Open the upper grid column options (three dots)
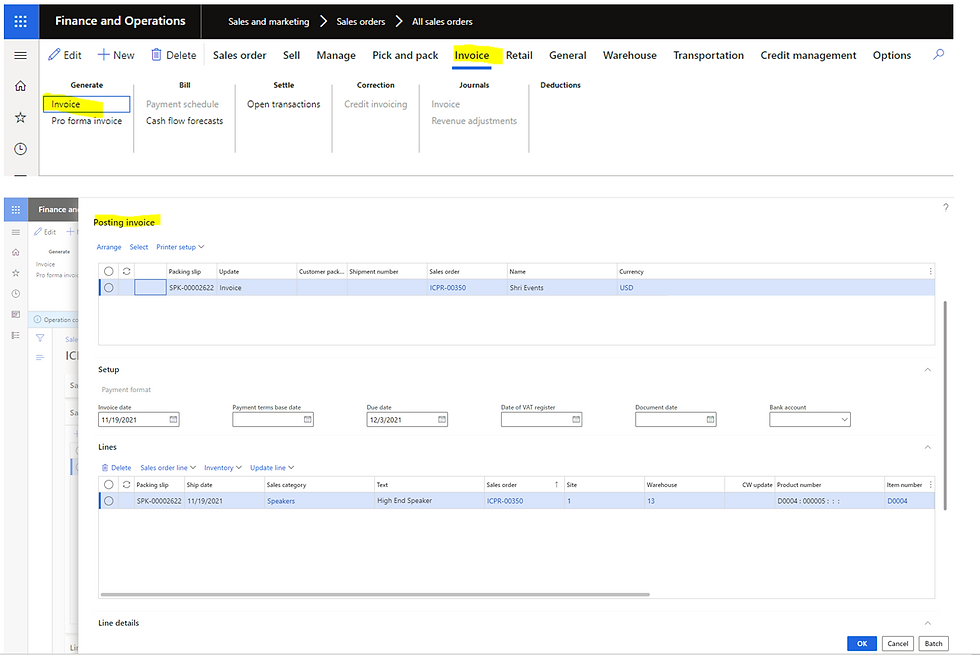 coord(930,271)
